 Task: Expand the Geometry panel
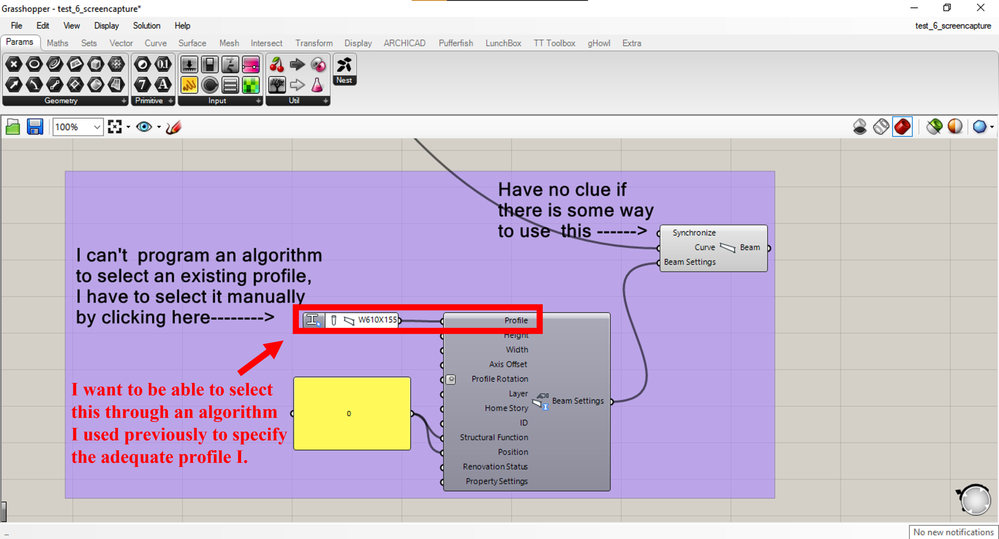[124, 101]
